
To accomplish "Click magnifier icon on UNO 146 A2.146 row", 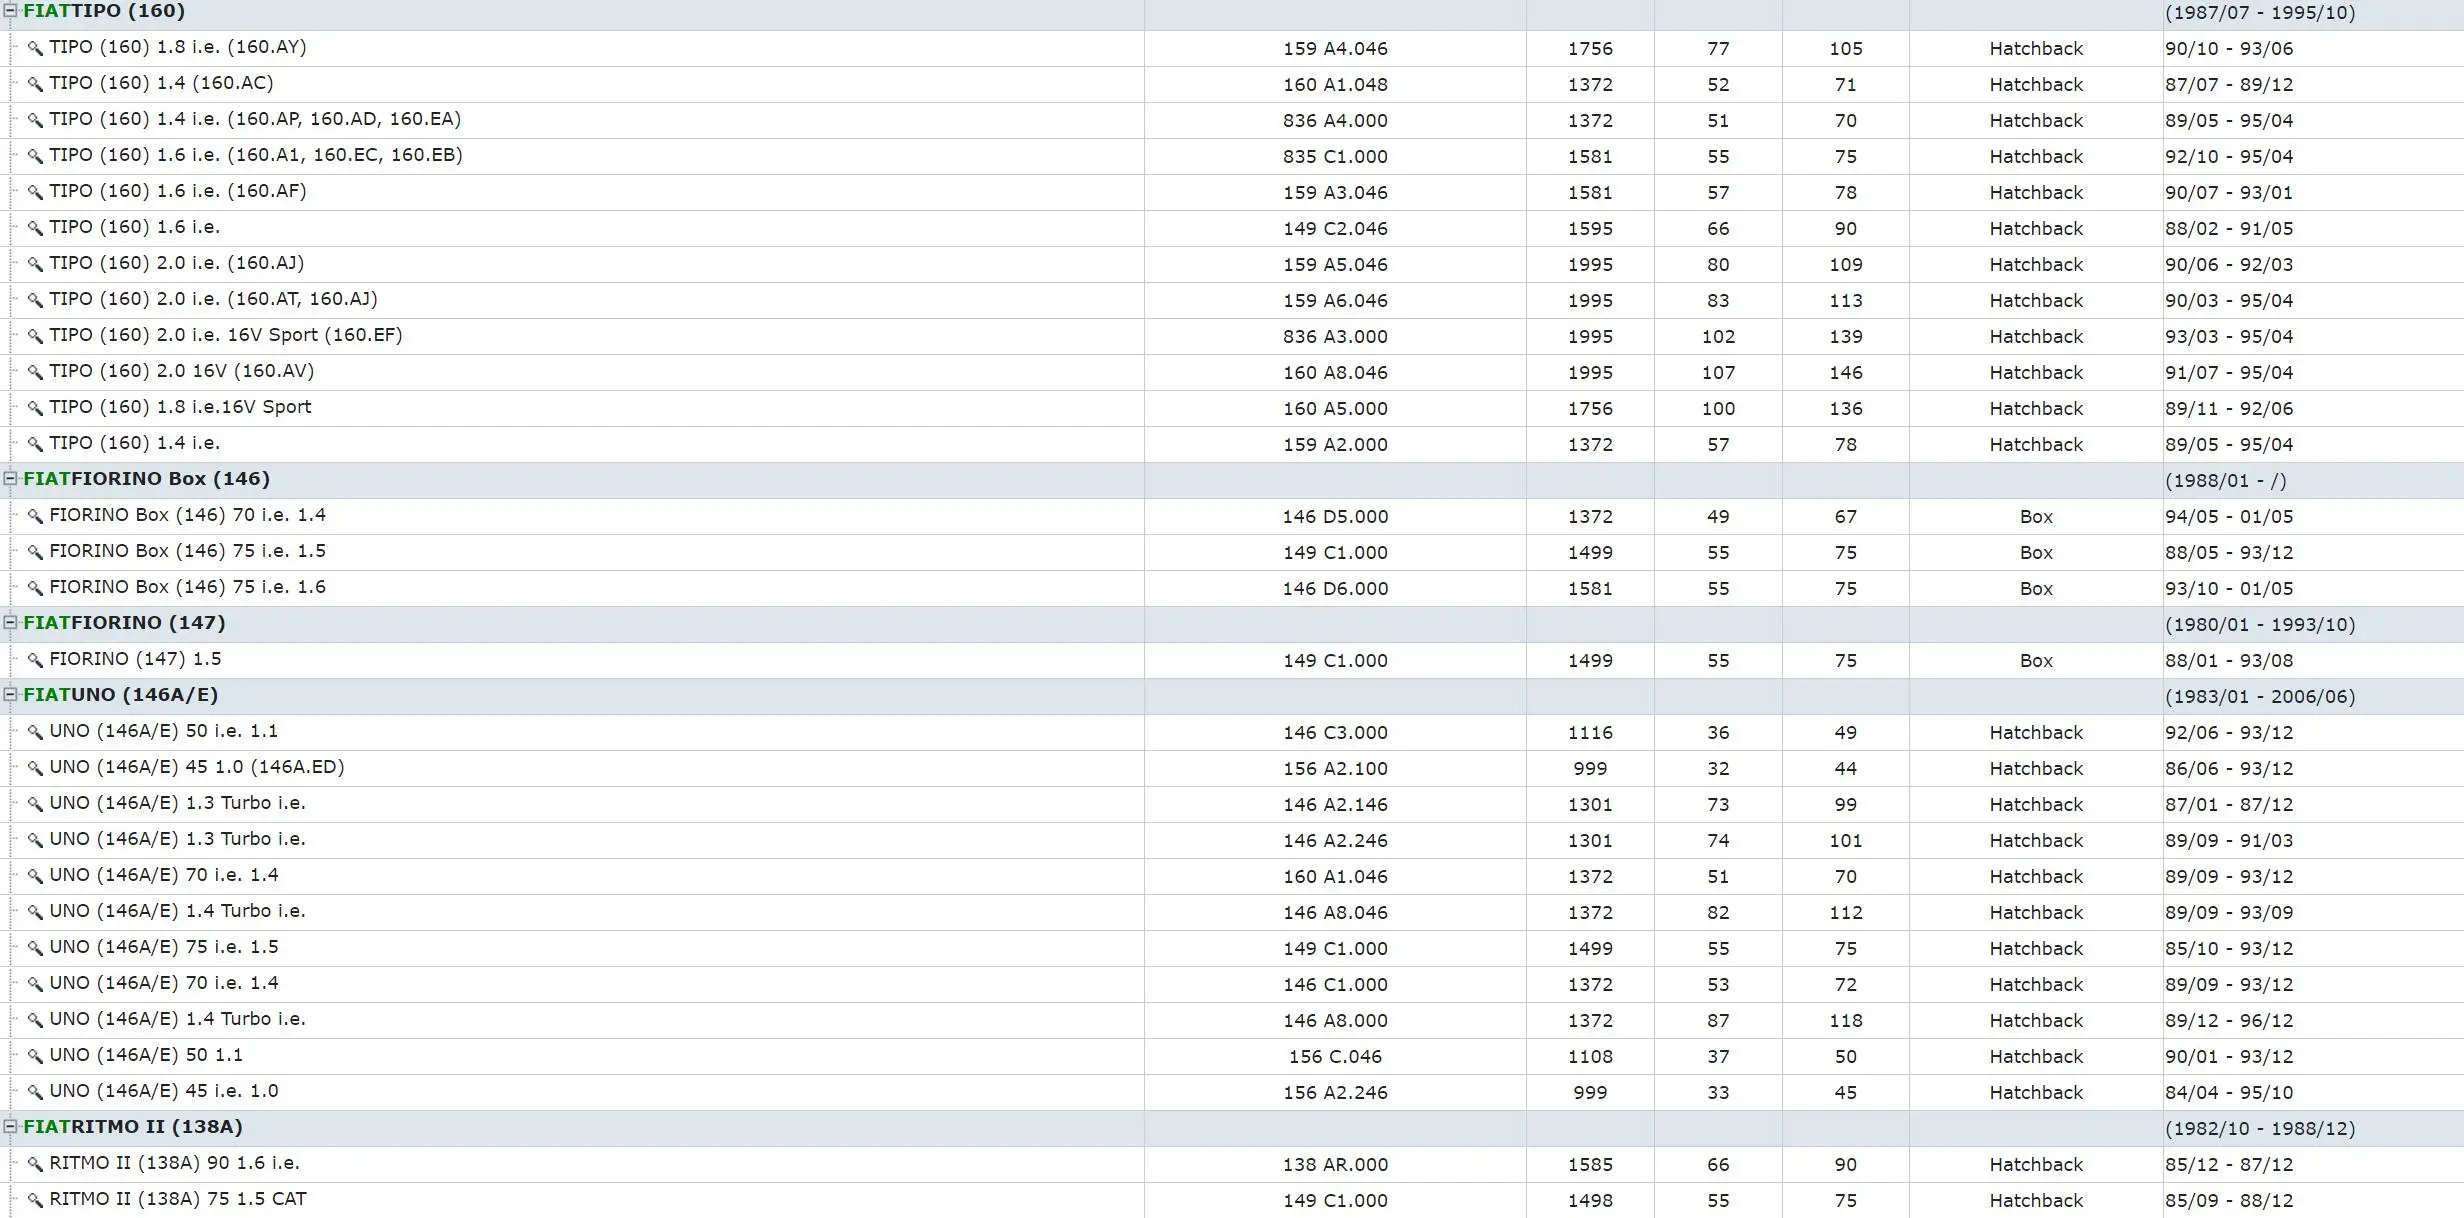I will coord(35,804).
